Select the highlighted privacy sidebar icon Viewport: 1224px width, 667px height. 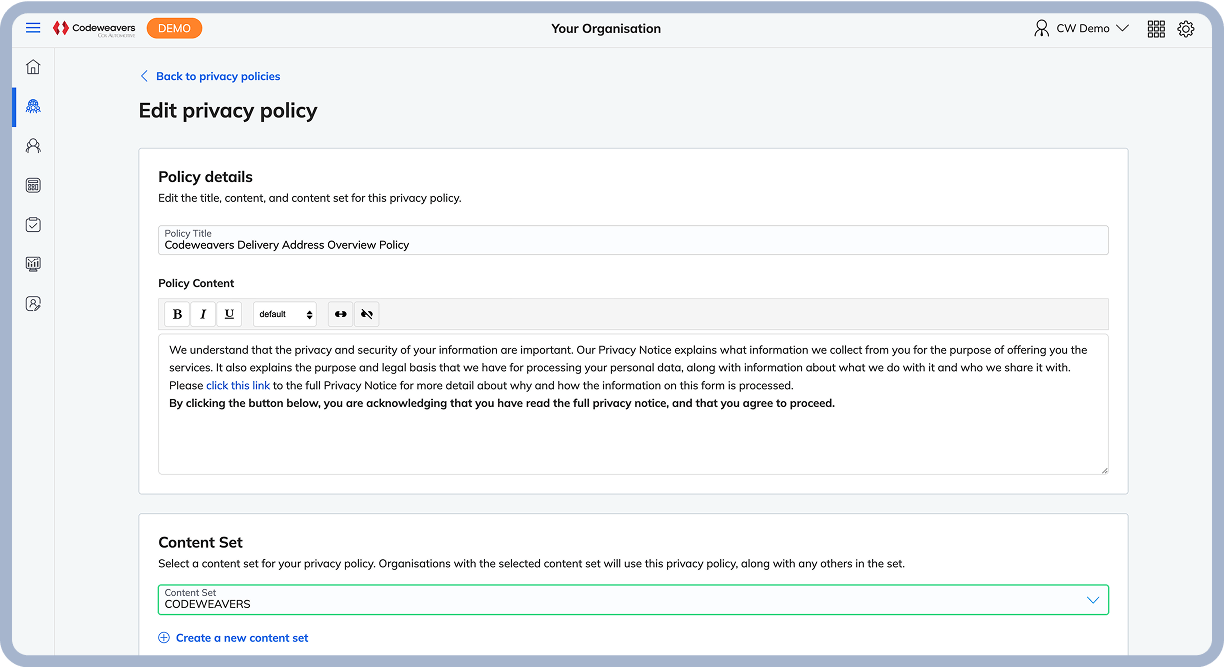tap(33, 107)
